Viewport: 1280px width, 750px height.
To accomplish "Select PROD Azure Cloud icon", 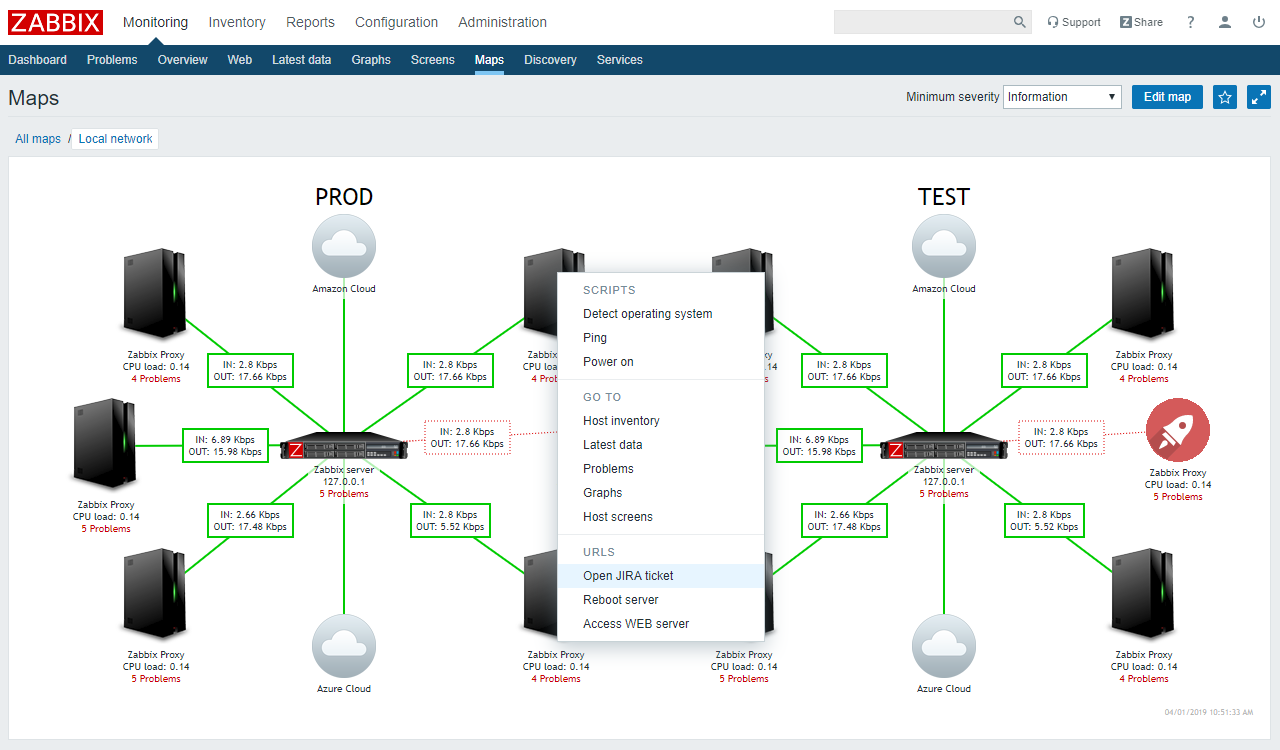I will (344, 646).
